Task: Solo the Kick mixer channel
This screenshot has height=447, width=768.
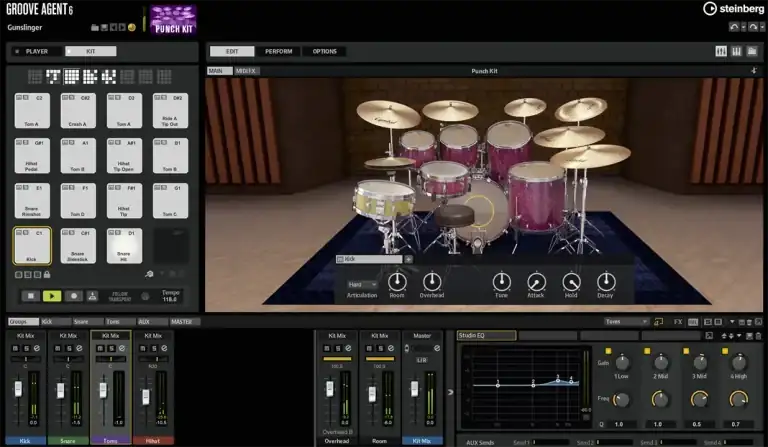Action: 26,348
